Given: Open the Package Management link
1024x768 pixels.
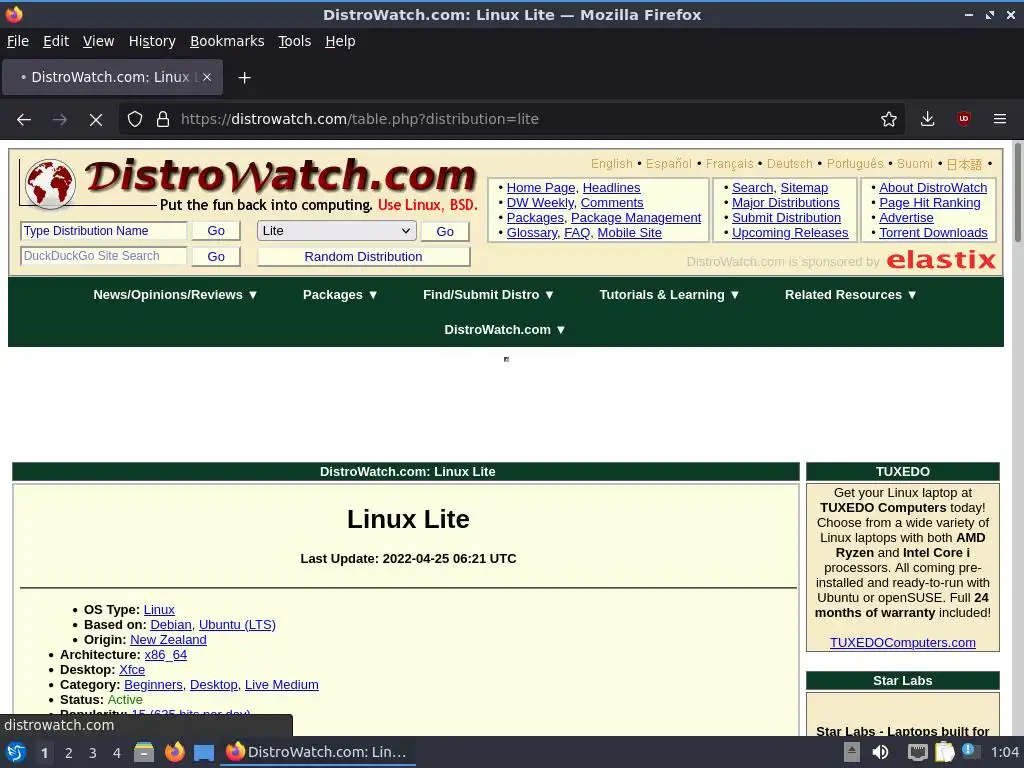Looking at the screenshot, I should (x=635, y=218).
